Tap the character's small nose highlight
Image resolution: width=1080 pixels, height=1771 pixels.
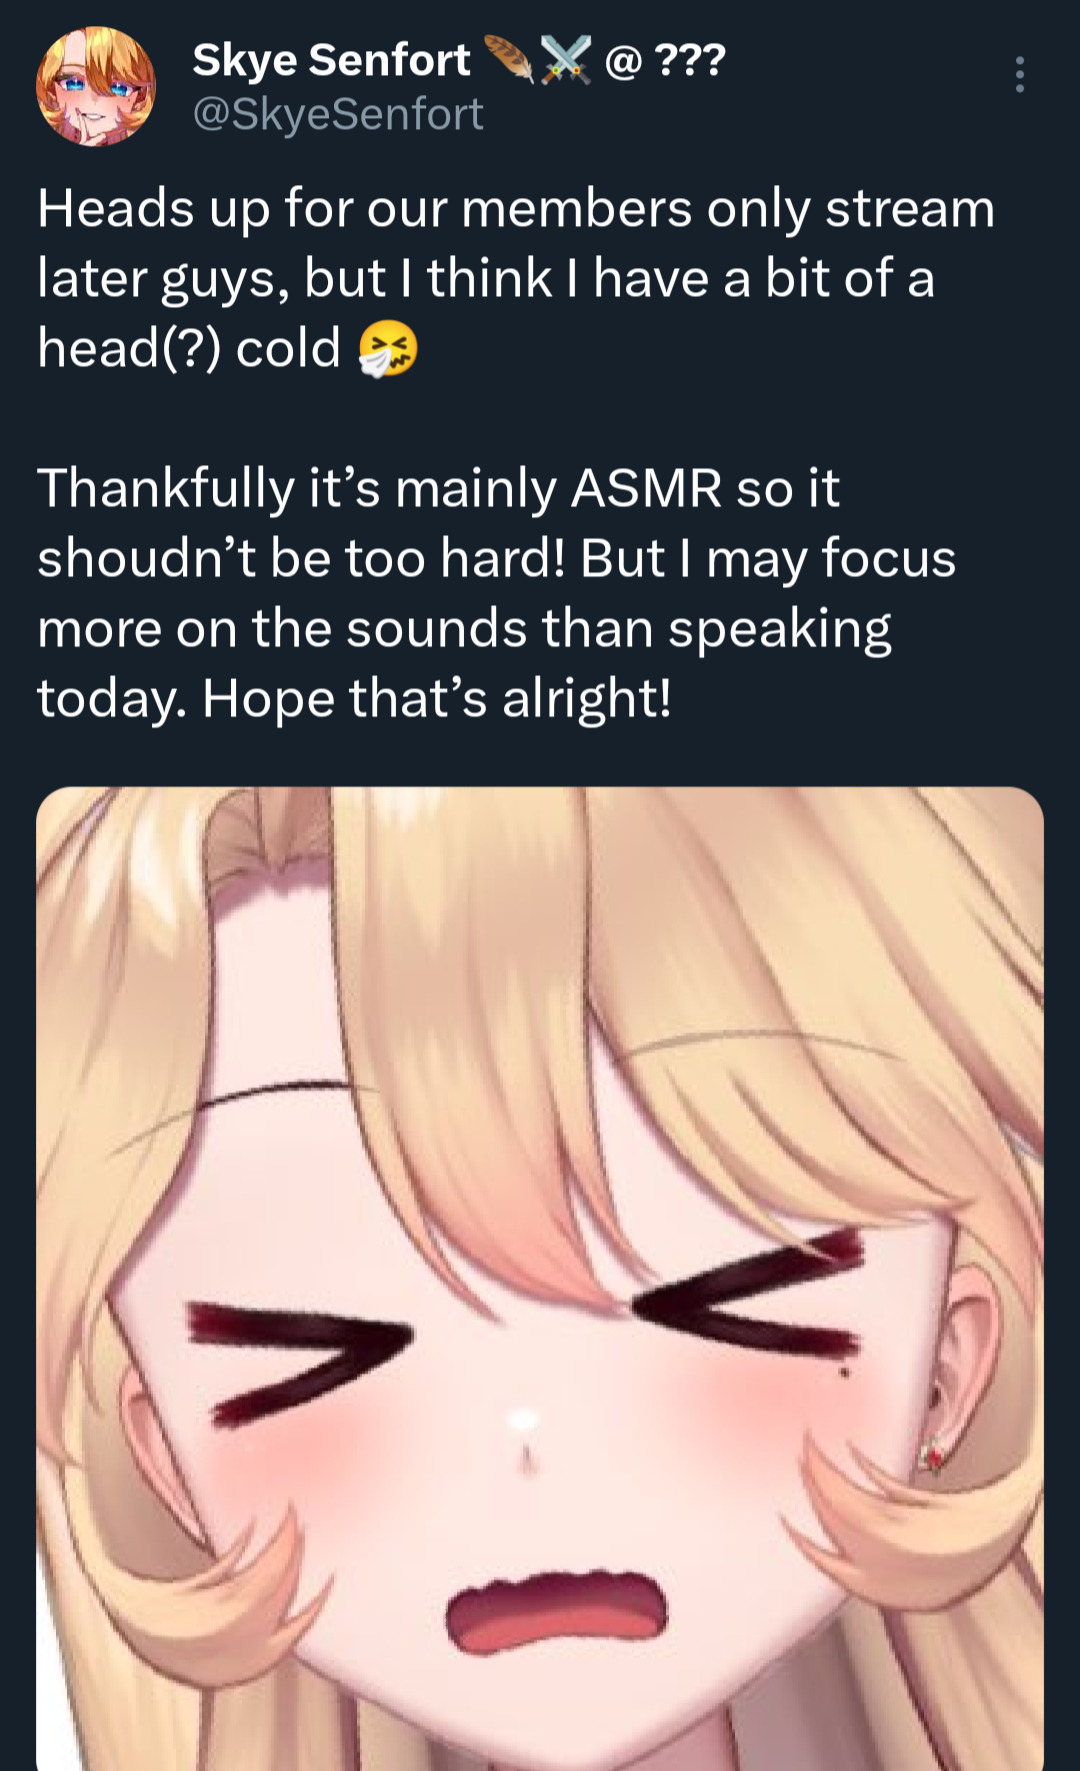pos(523,1420)
